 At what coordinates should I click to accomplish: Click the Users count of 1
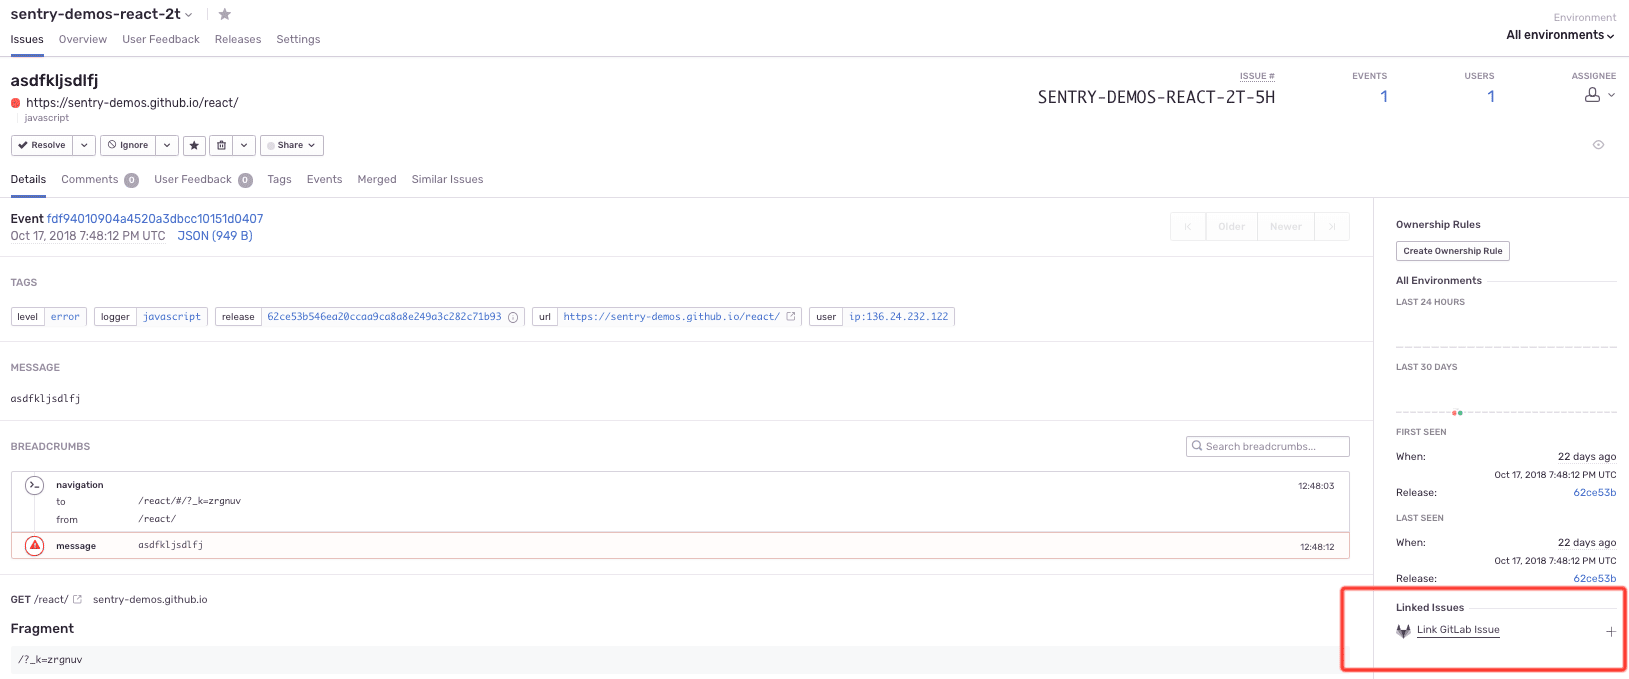[x=1491, y=97]
